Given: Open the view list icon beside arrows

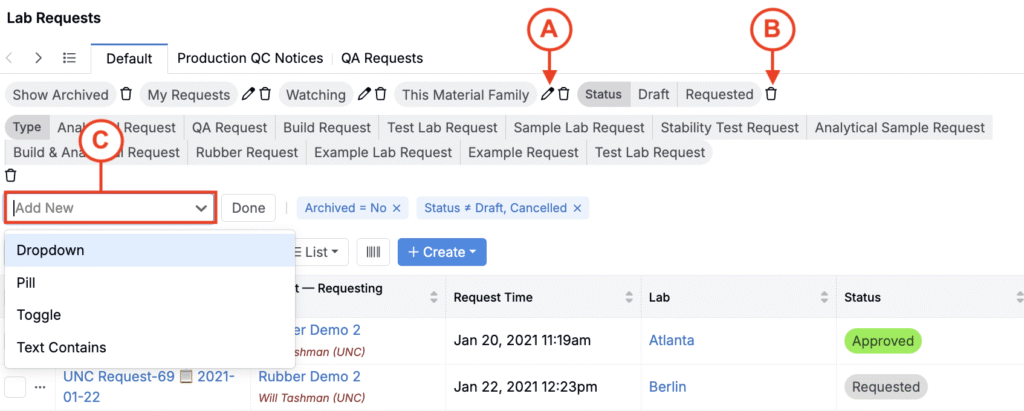Looking at the screenshot, I should tap(69, 58).
